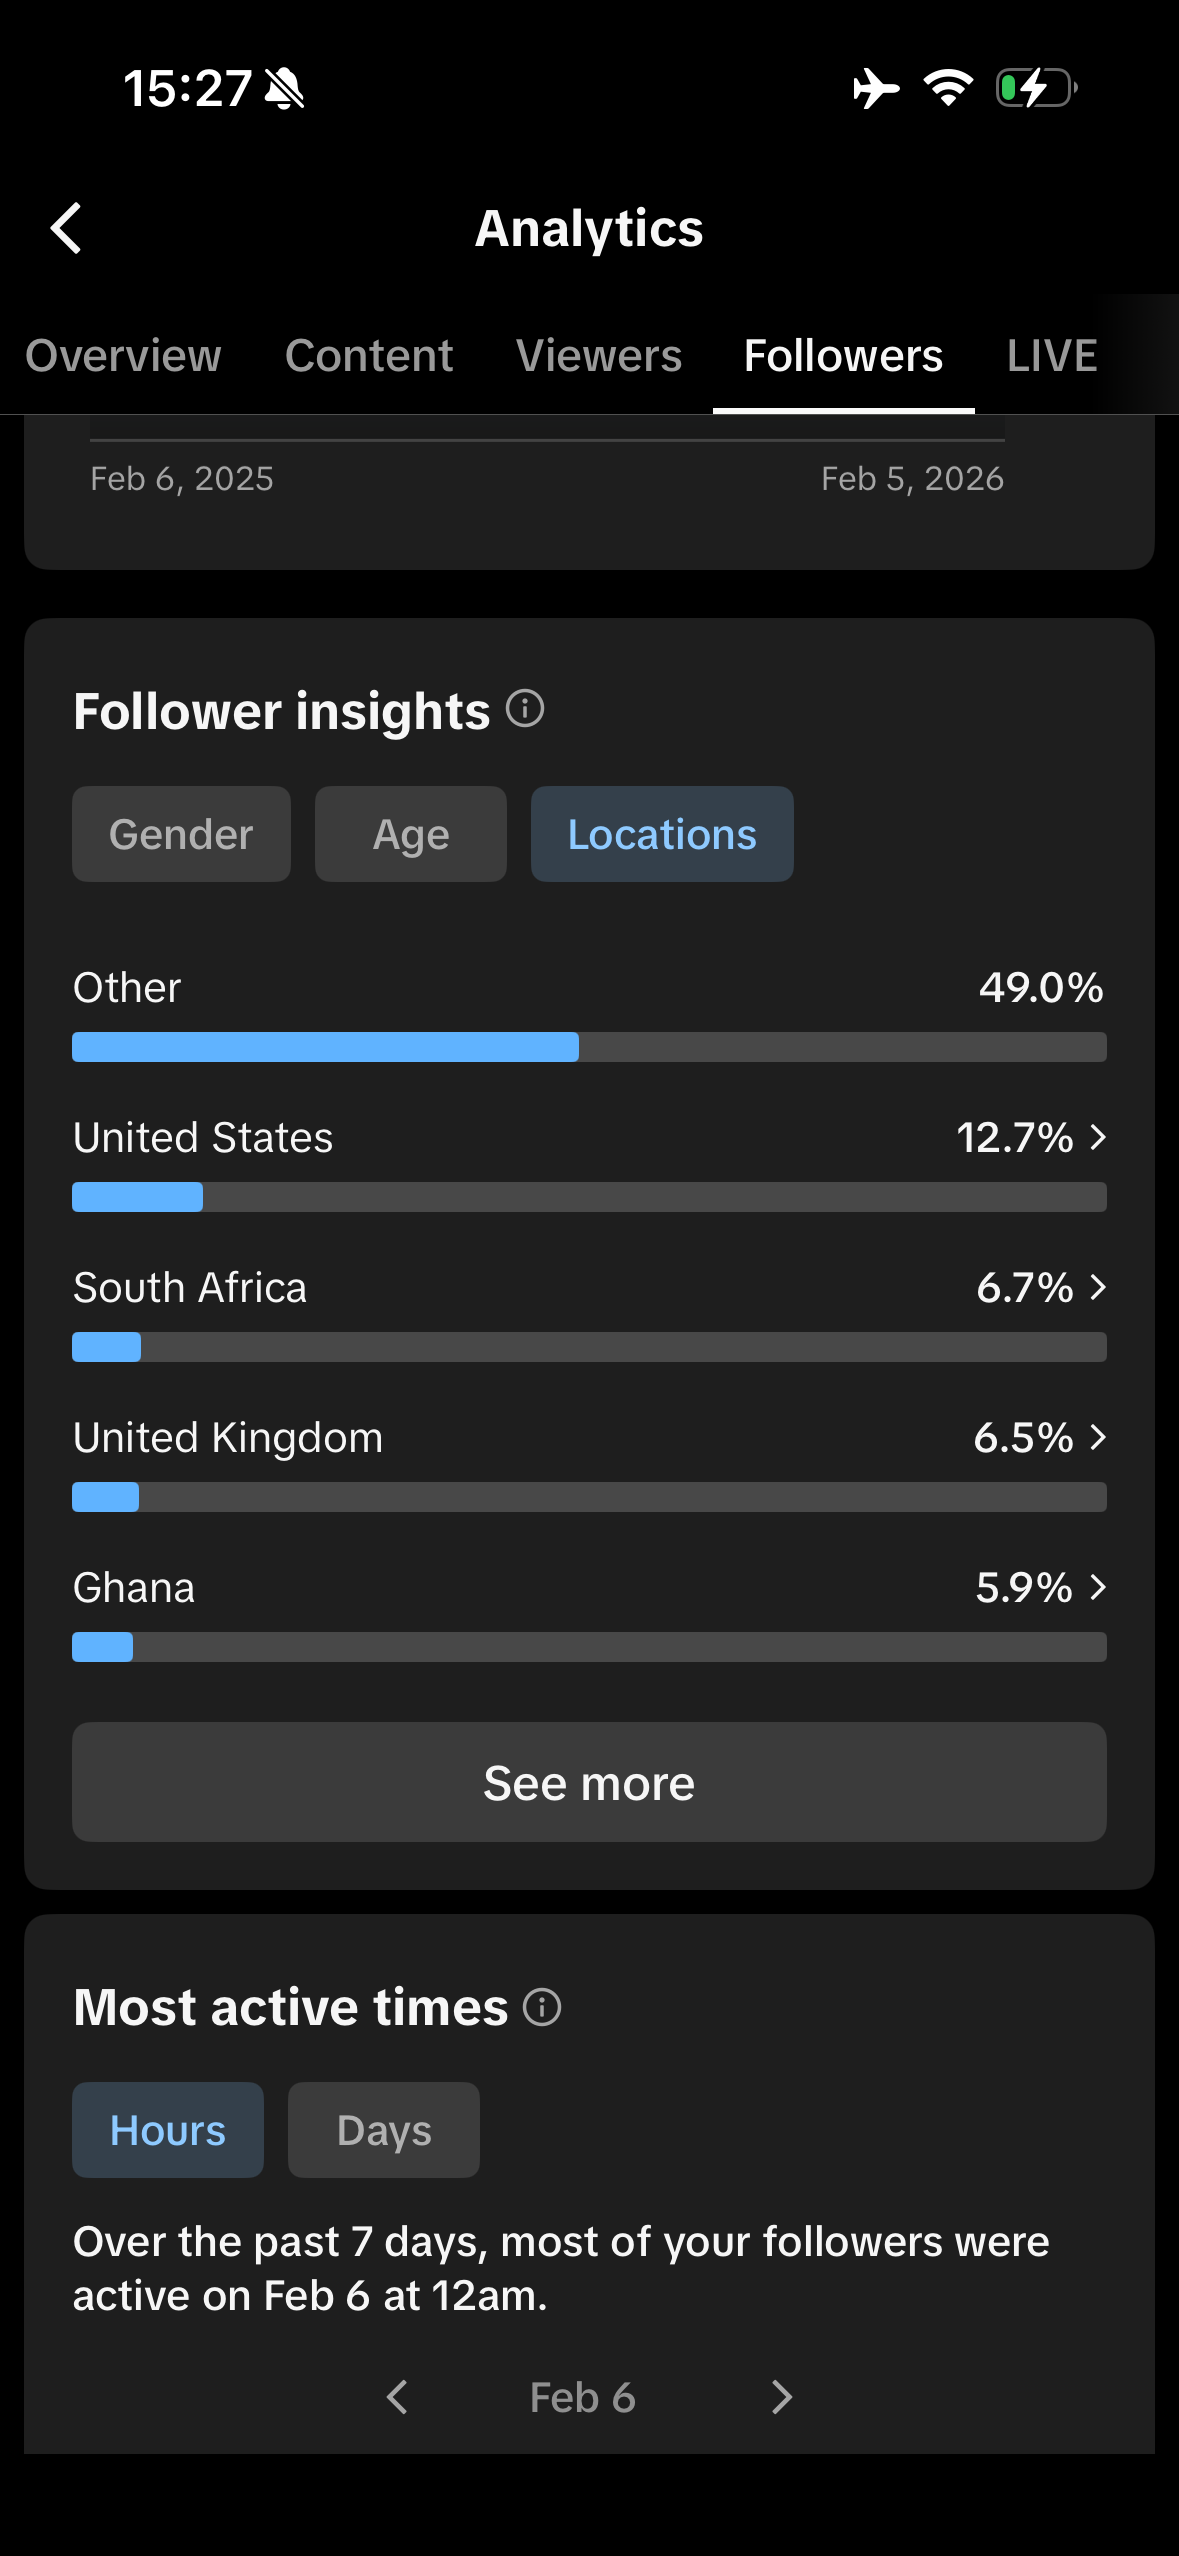Select the Gender filter chip
Viewport: 1179px width, 2556px height.
tap(181, 834)
